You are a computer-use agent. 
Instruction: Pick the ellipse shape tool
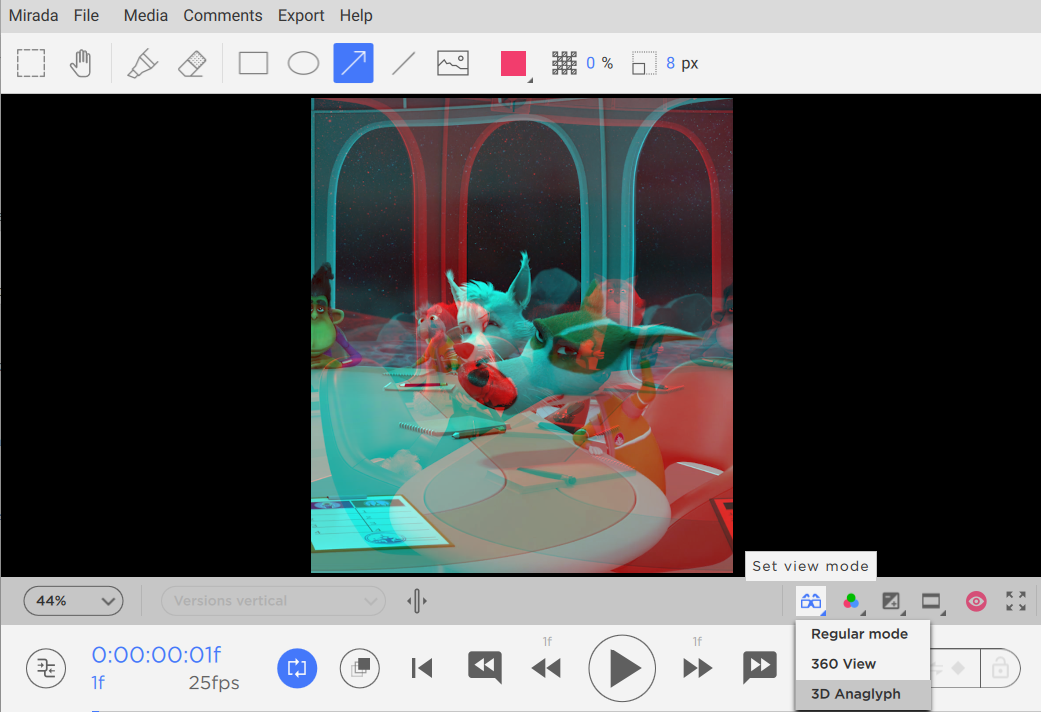click(303, 63)
